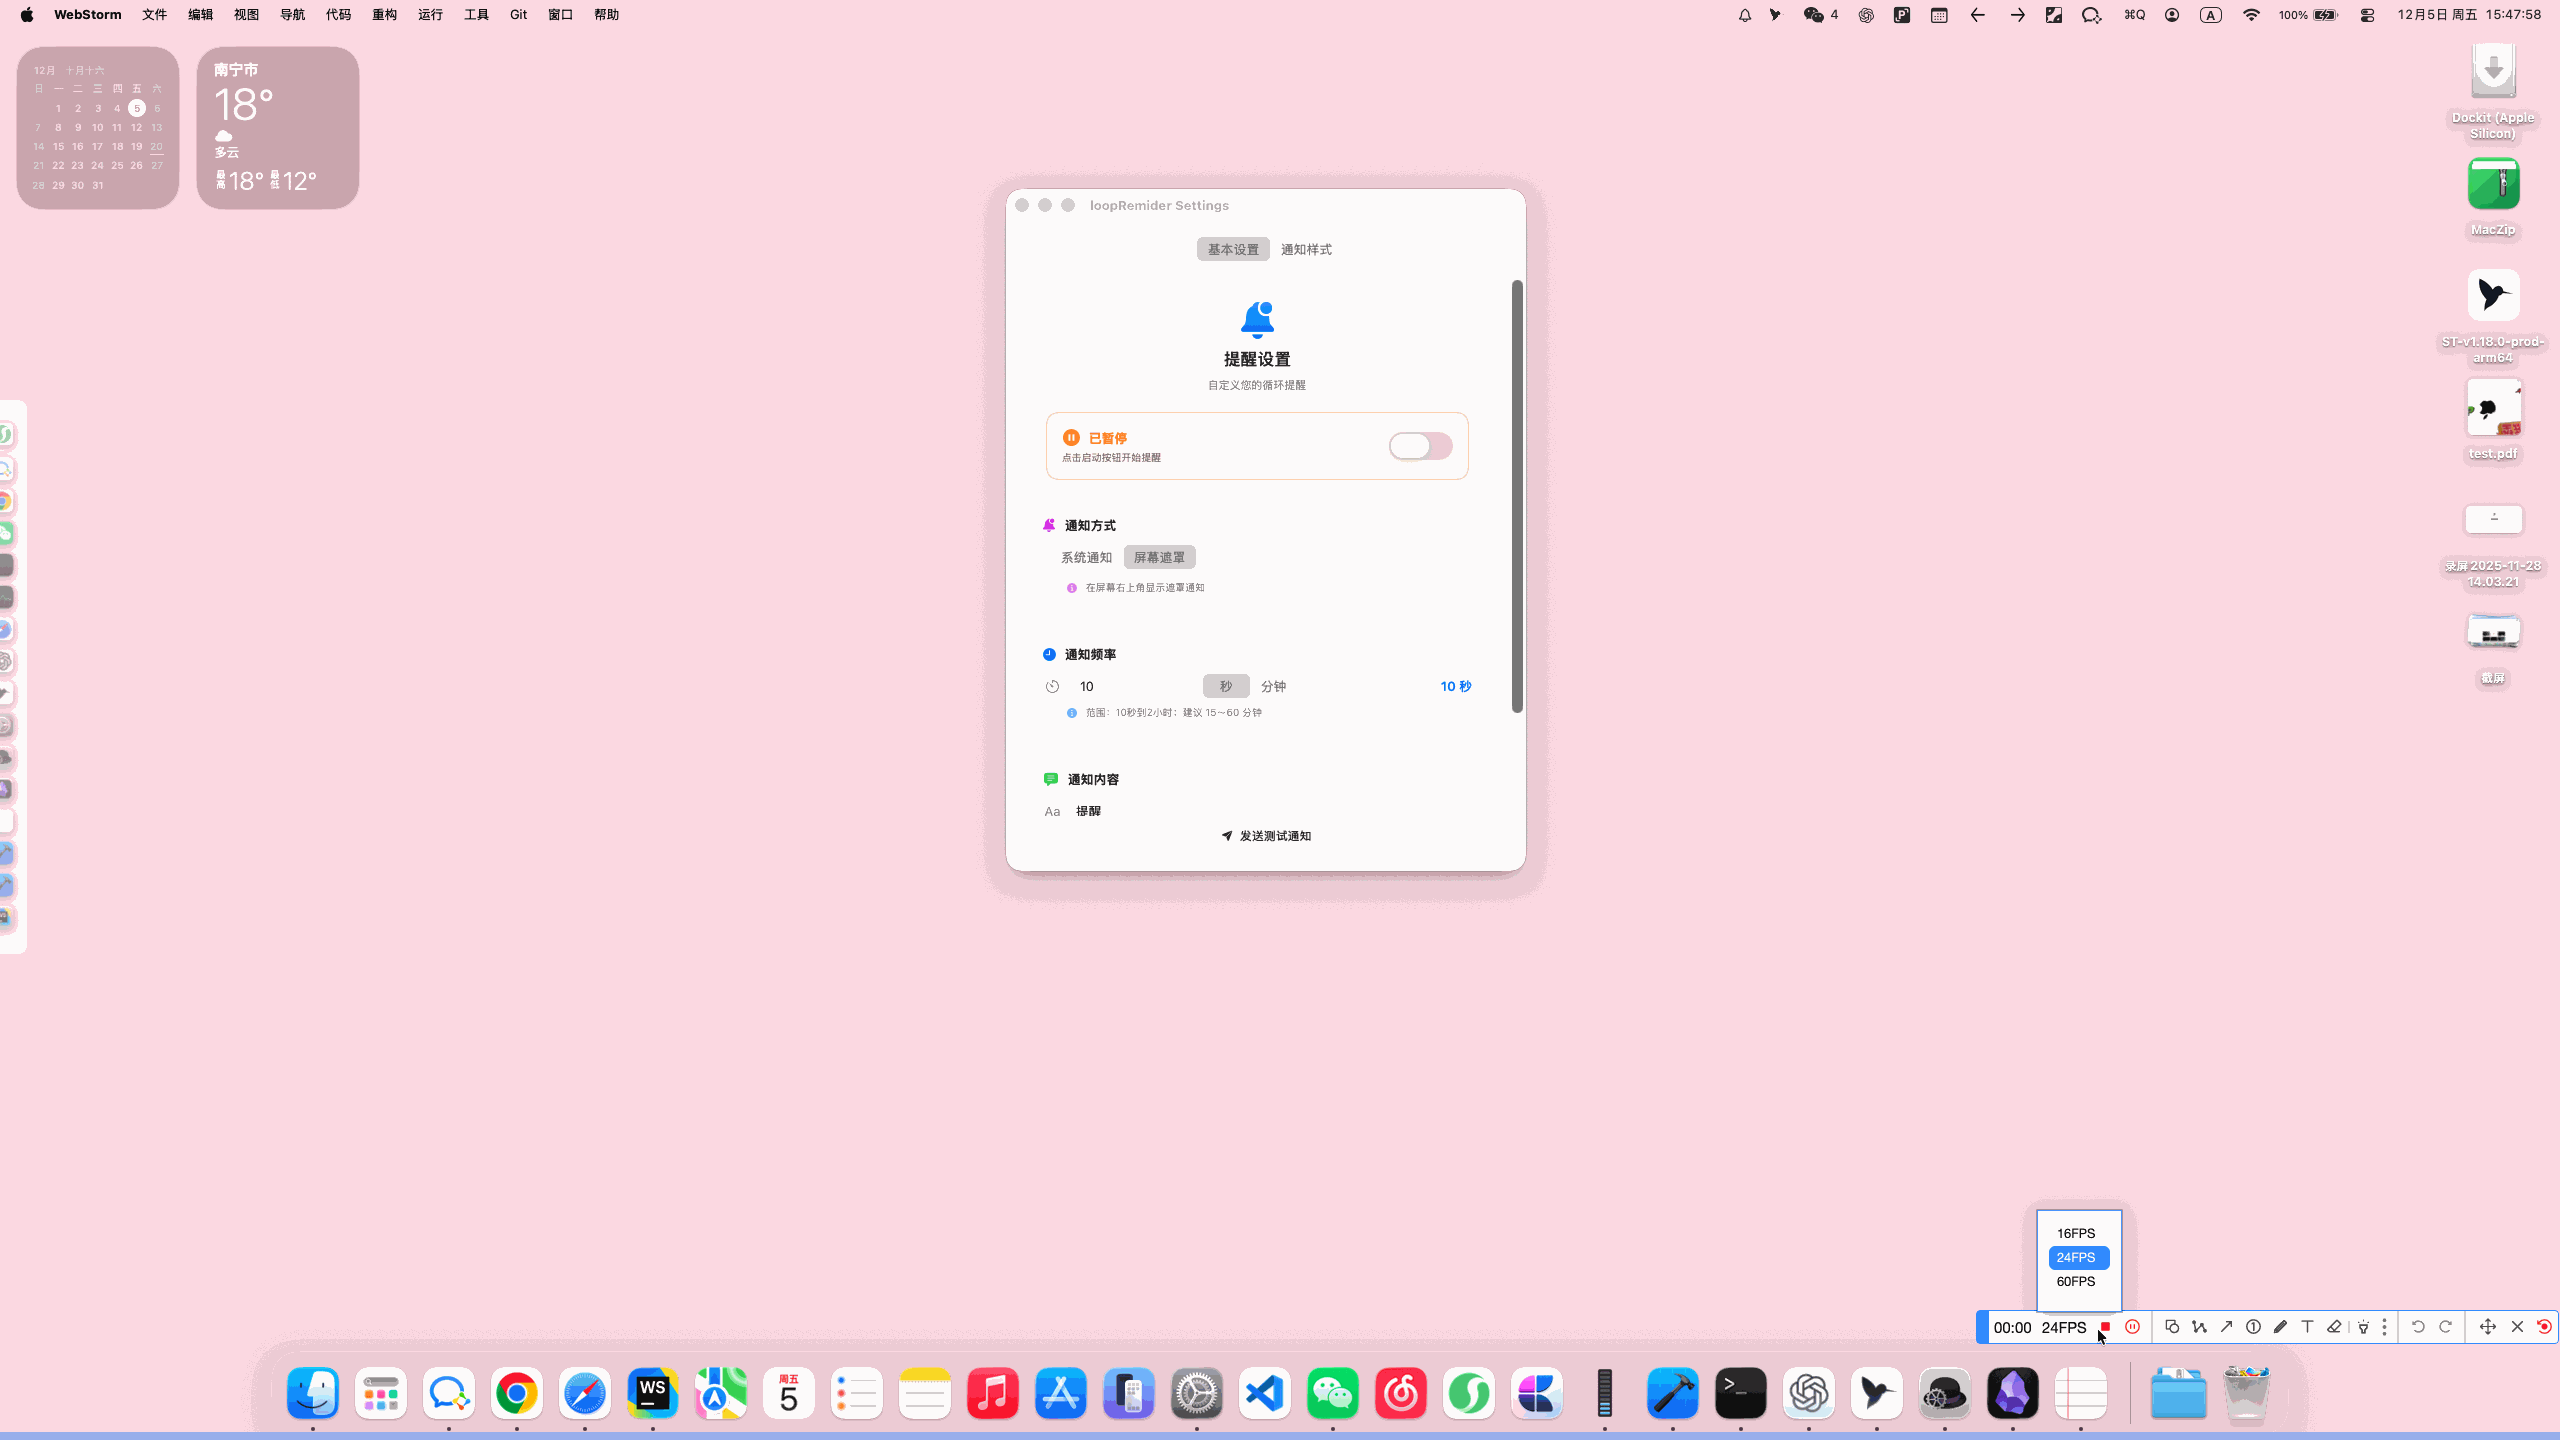
Task: Select the polyline drawing tool
Action: 2199,1327
